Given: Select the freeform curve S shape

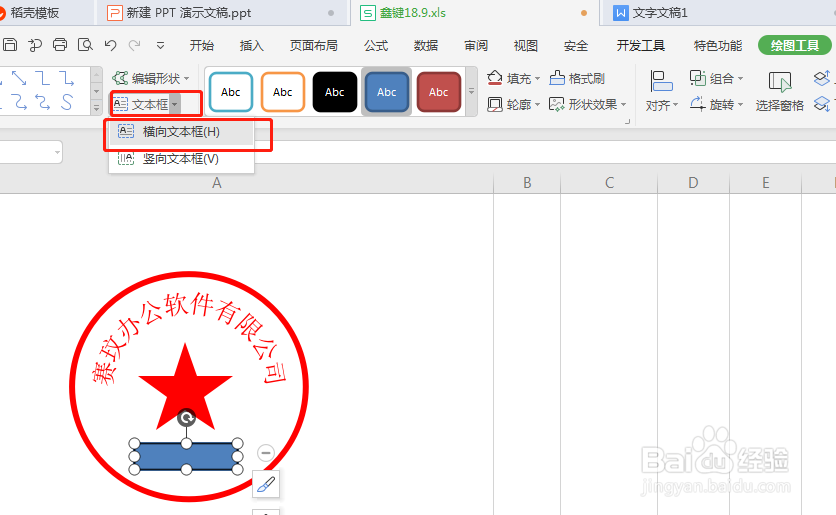Looking at the screenshot, I should [66, 101].
